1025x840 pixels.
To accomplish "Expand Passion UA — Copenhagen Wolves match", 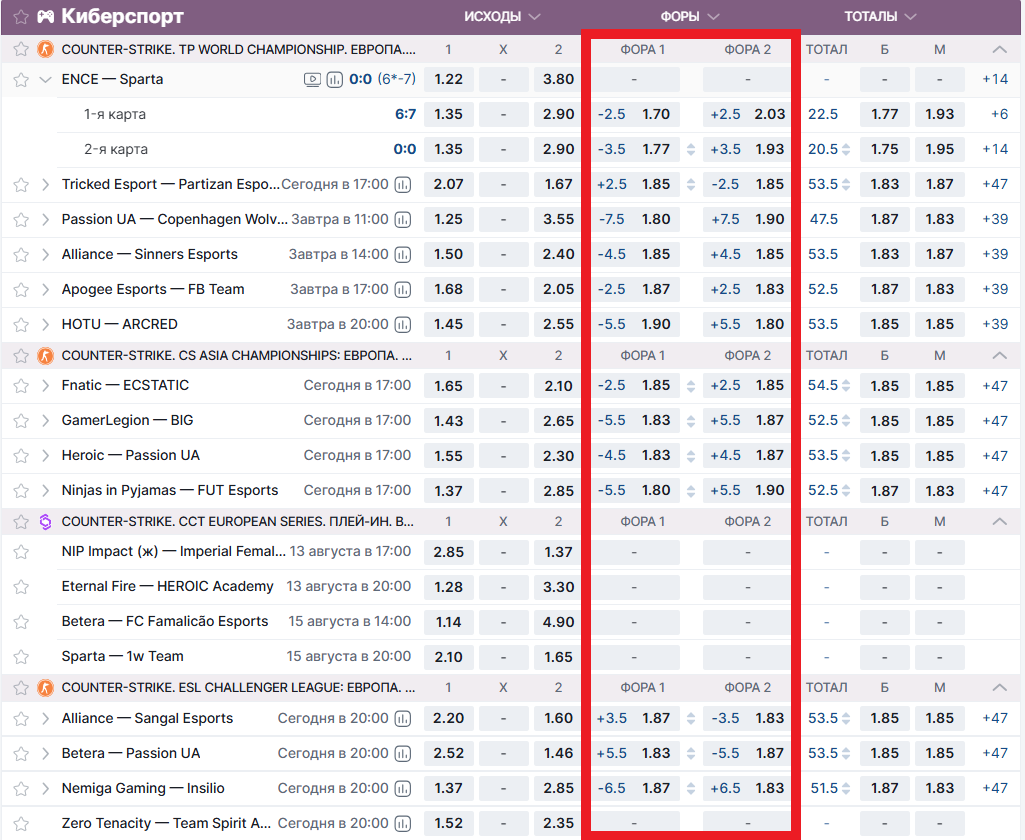I will click(x=45, y=220).
